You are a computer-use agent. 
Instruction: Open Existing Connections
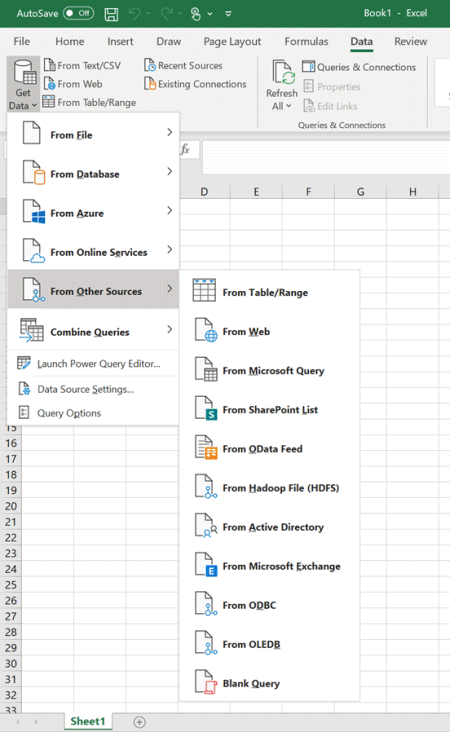(x=195, y=84)
